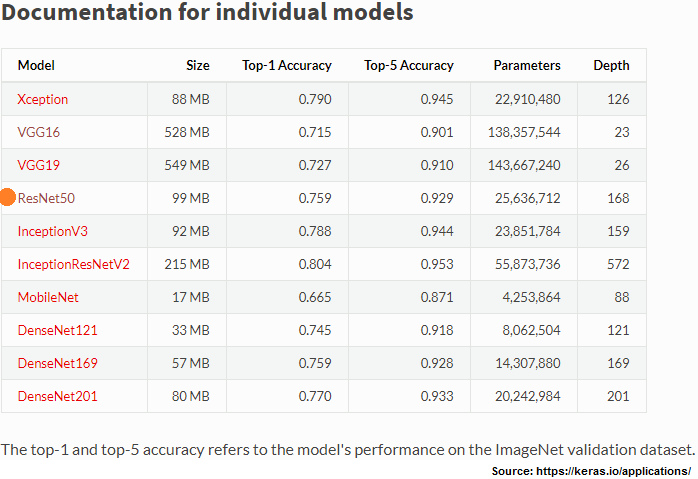The width and height of the screenshot is (698, 479).
Task: Click the keras.io/applications source URL
Action: [x=613, y=471]
